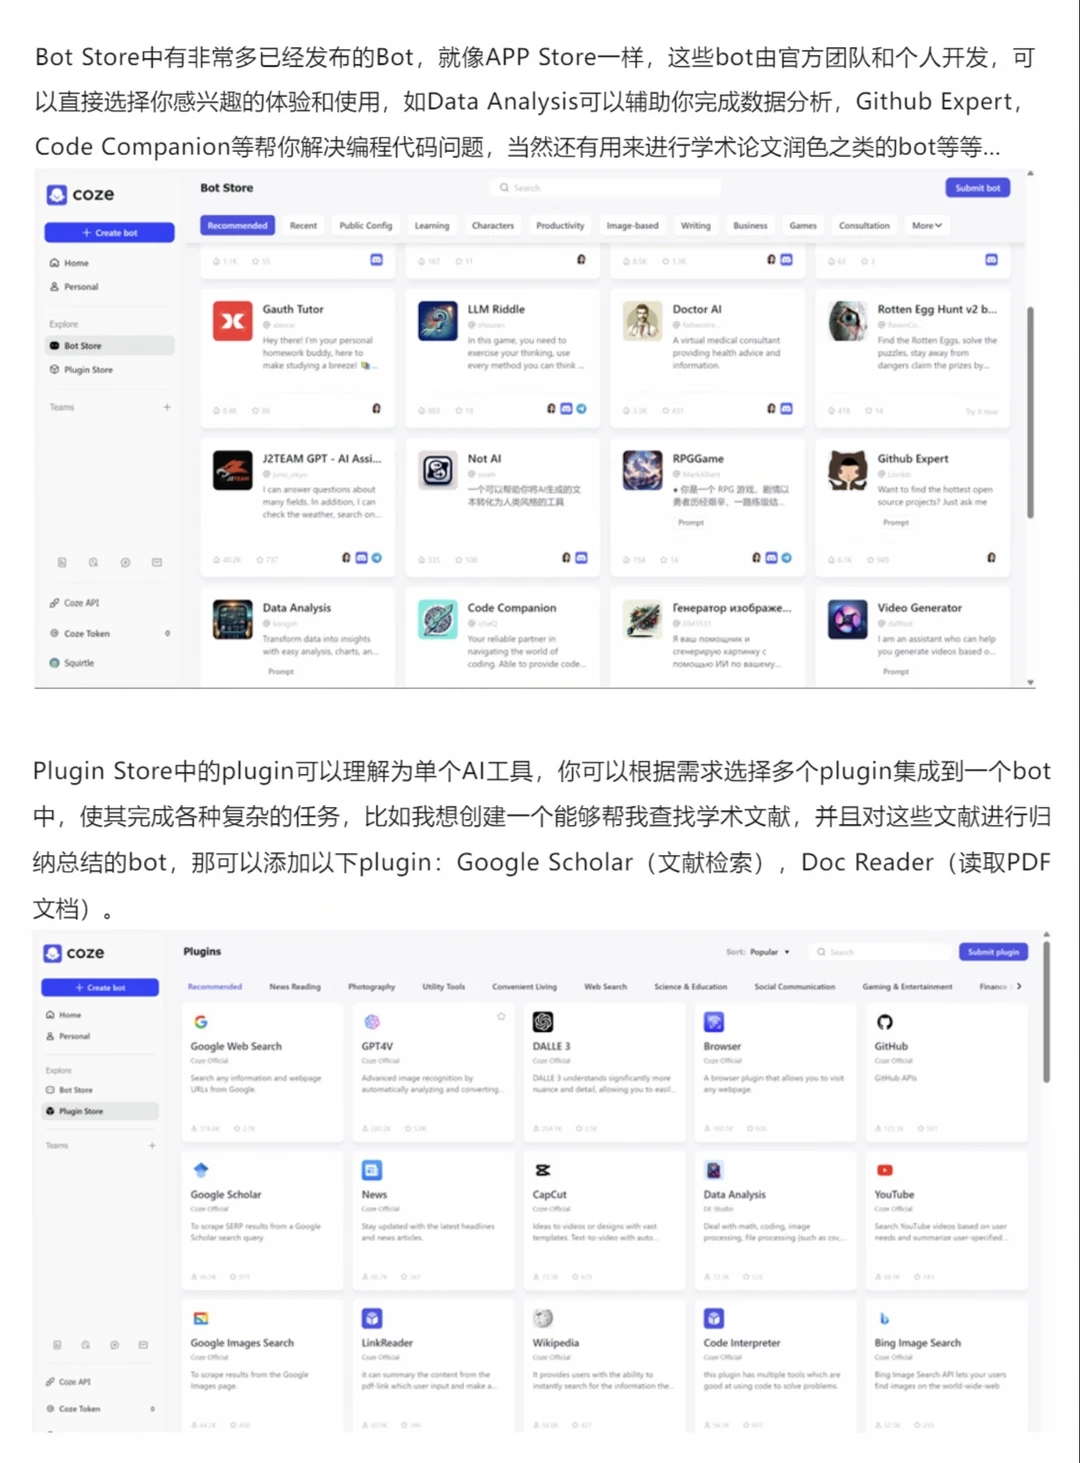The image size is (1080, 1463).
Task: Select the Science & Education plugin category
Action: (690, 987)
